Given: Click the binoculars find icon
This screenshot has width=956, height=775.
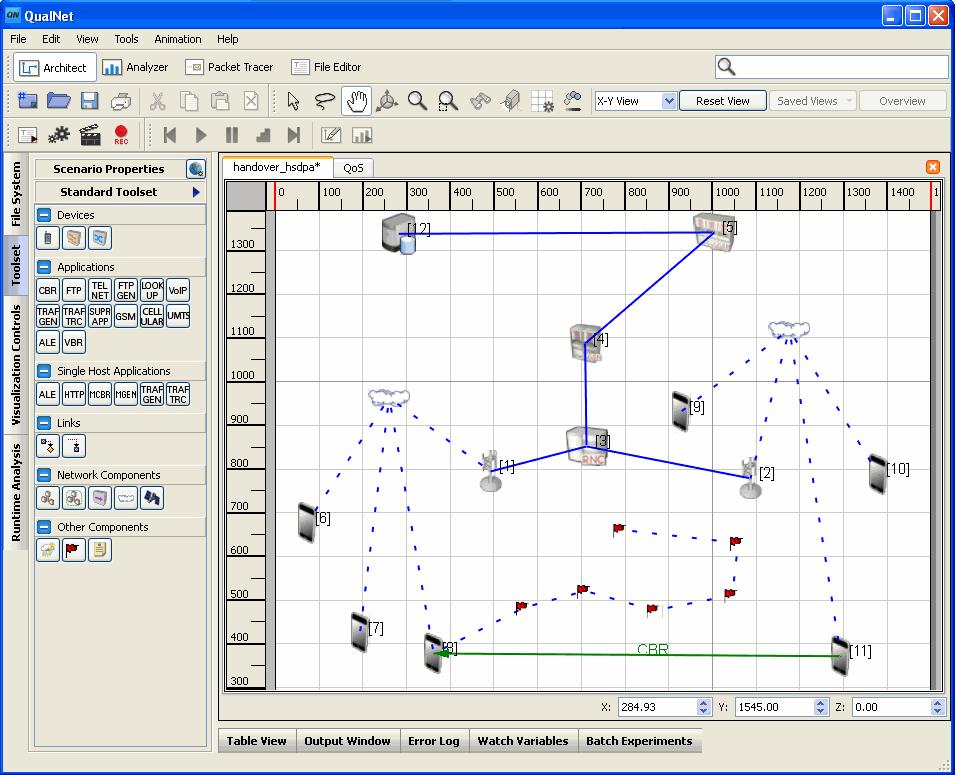Looking at the screenshot, I should pos(480,101).
